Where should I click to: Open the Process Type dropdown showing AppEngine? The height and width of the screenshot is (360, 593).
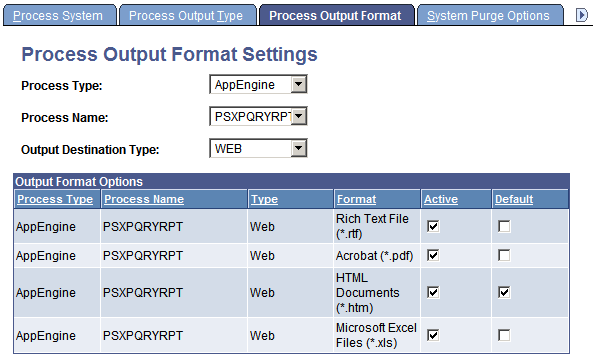[258, 84]
